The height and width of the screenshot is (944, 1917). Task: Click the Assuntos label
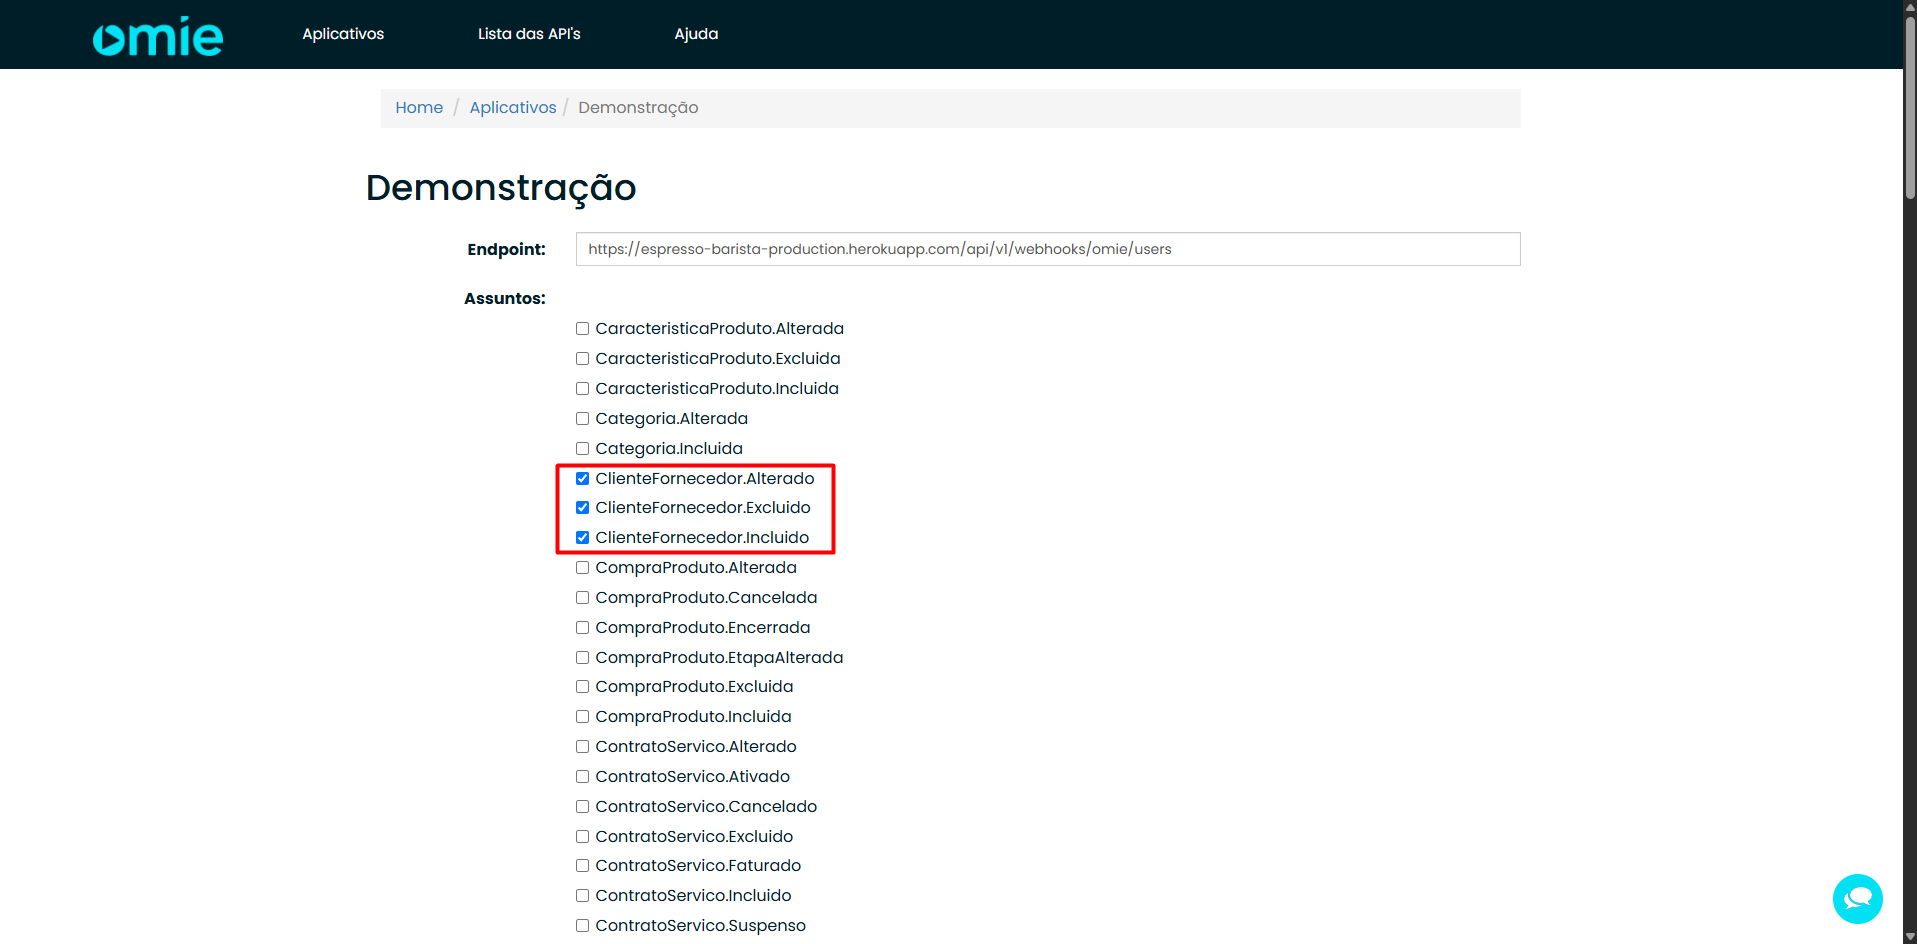tap(505, 298)
